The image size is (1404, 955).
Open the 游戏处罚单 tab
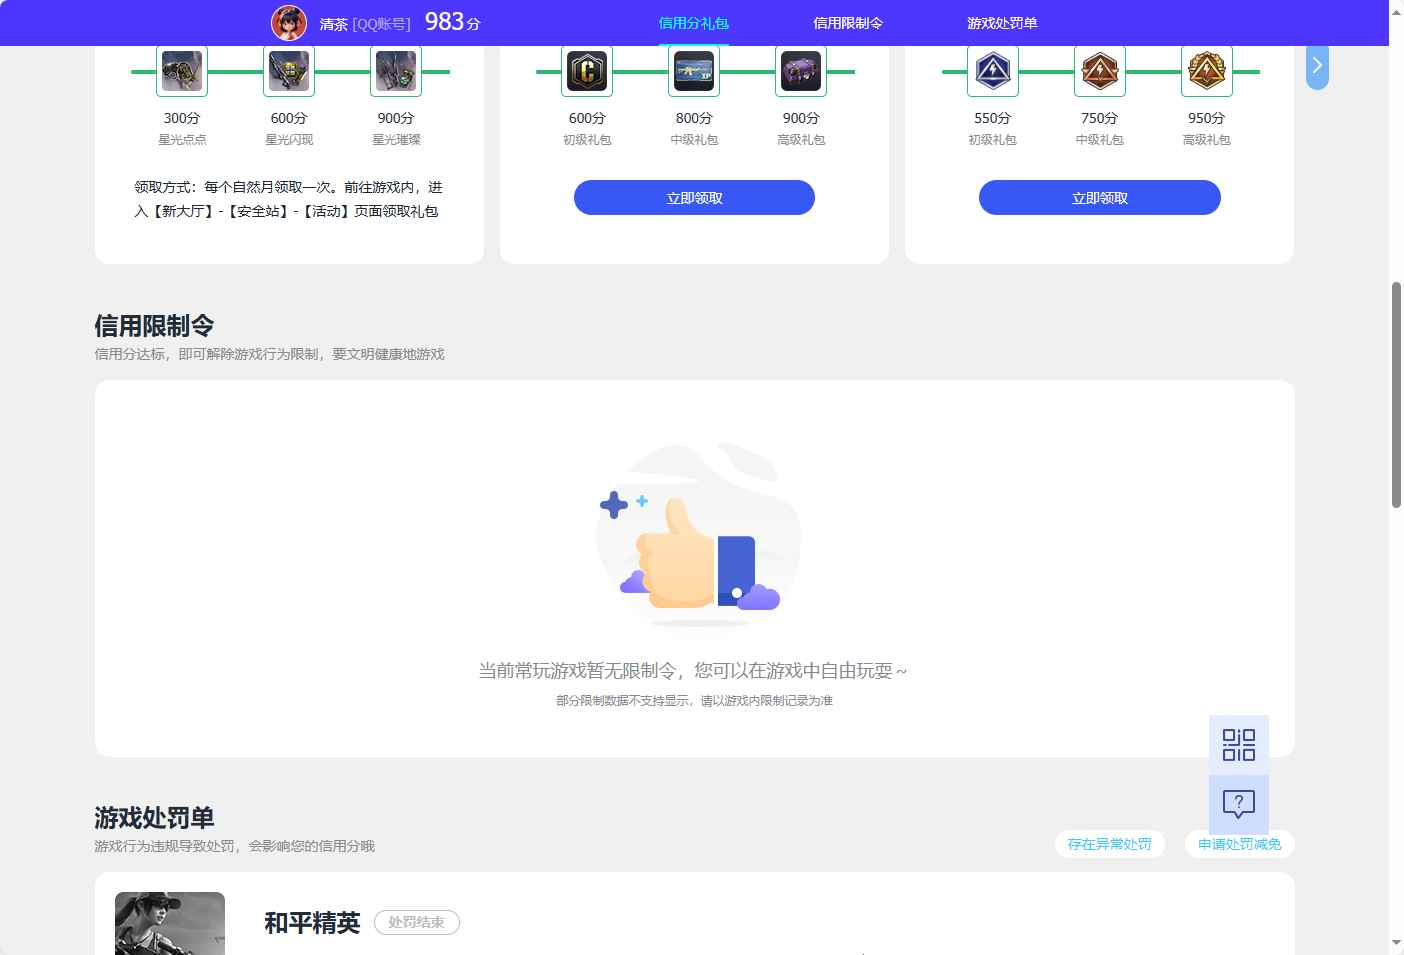pyautogui.click(x=1000, y=22)
